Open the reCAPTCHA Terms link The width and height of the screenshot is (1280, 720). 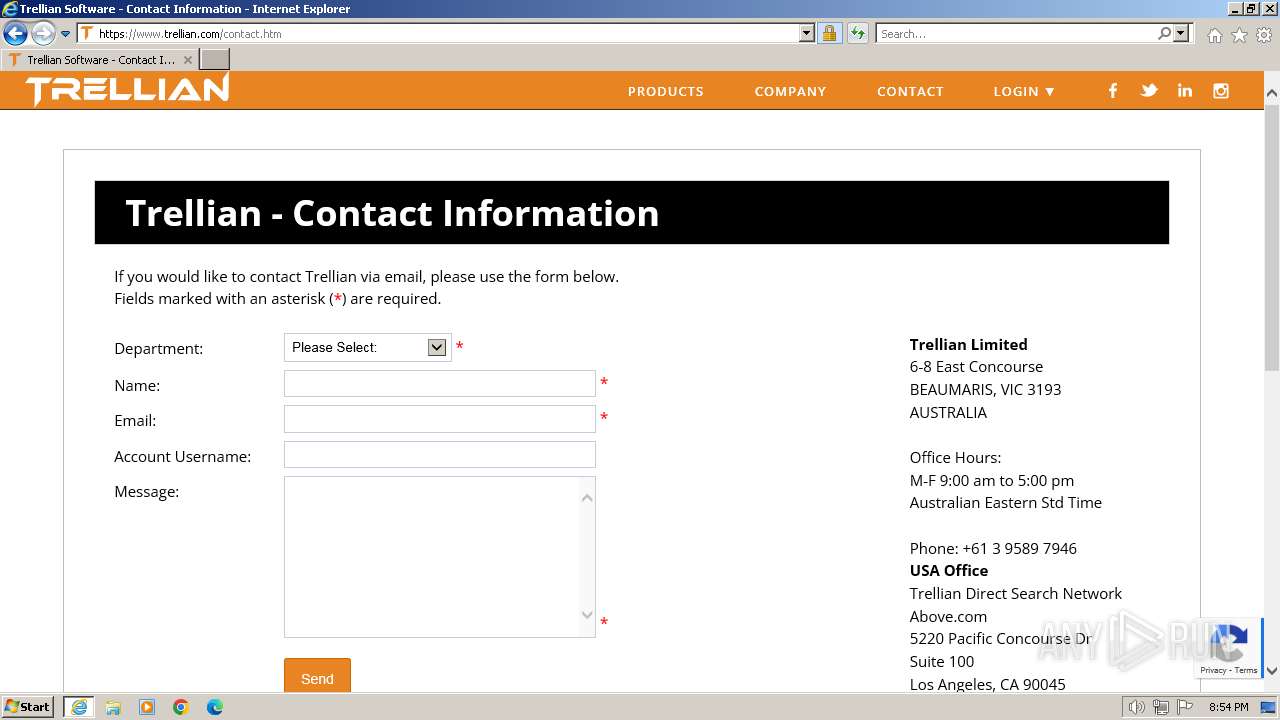(1246, 671)
